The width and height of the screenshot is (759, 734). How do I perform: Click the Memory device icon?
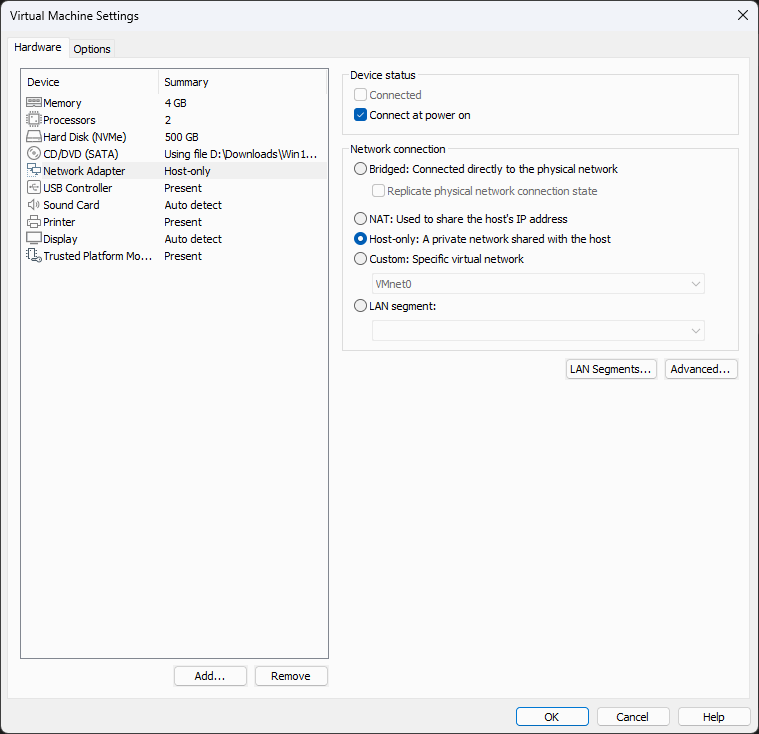tap(33, 102)
